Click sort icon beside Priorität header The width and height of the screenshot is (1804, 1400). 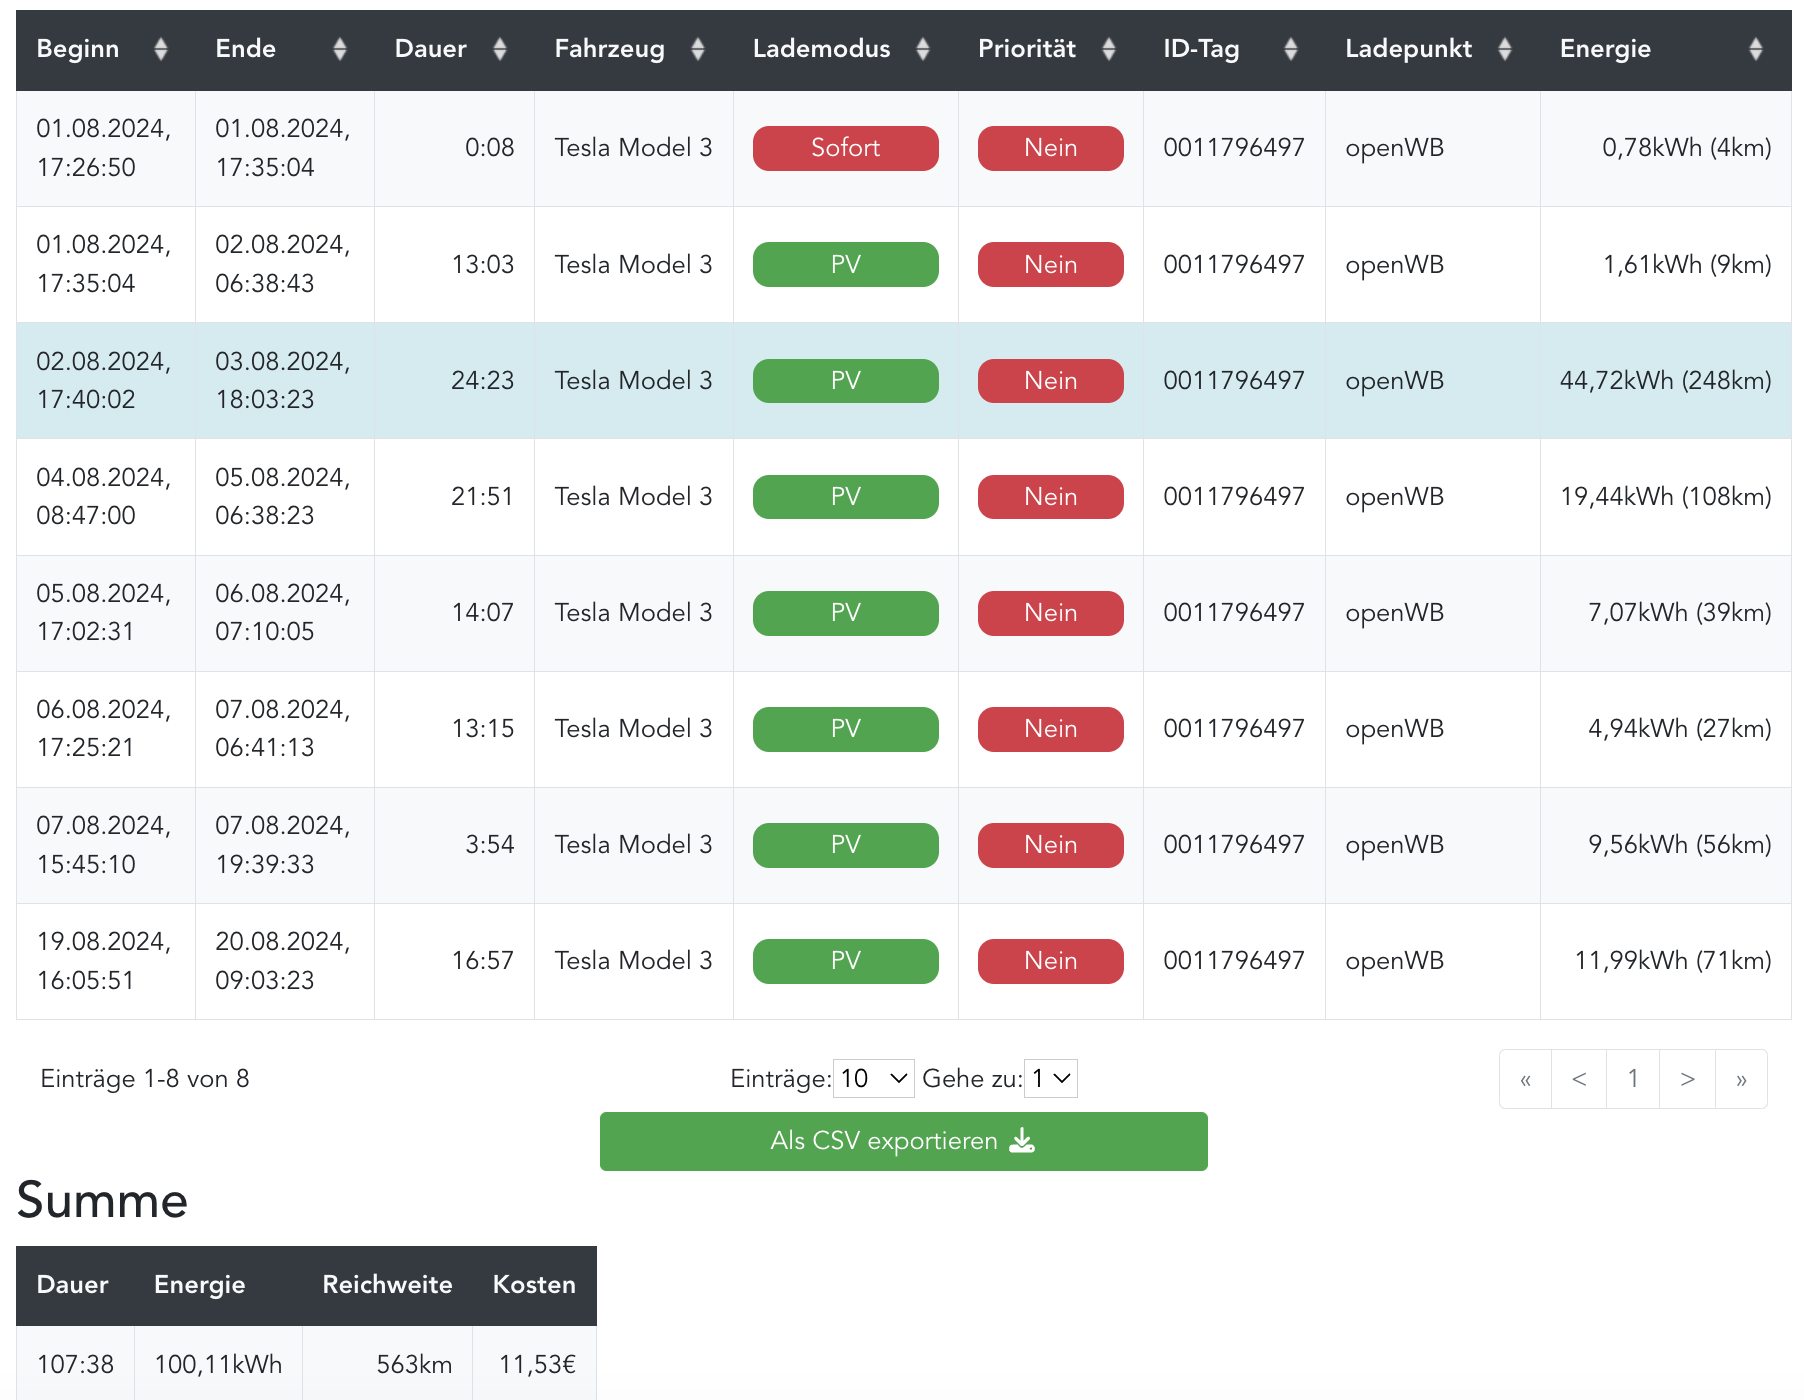[1109, 49]
